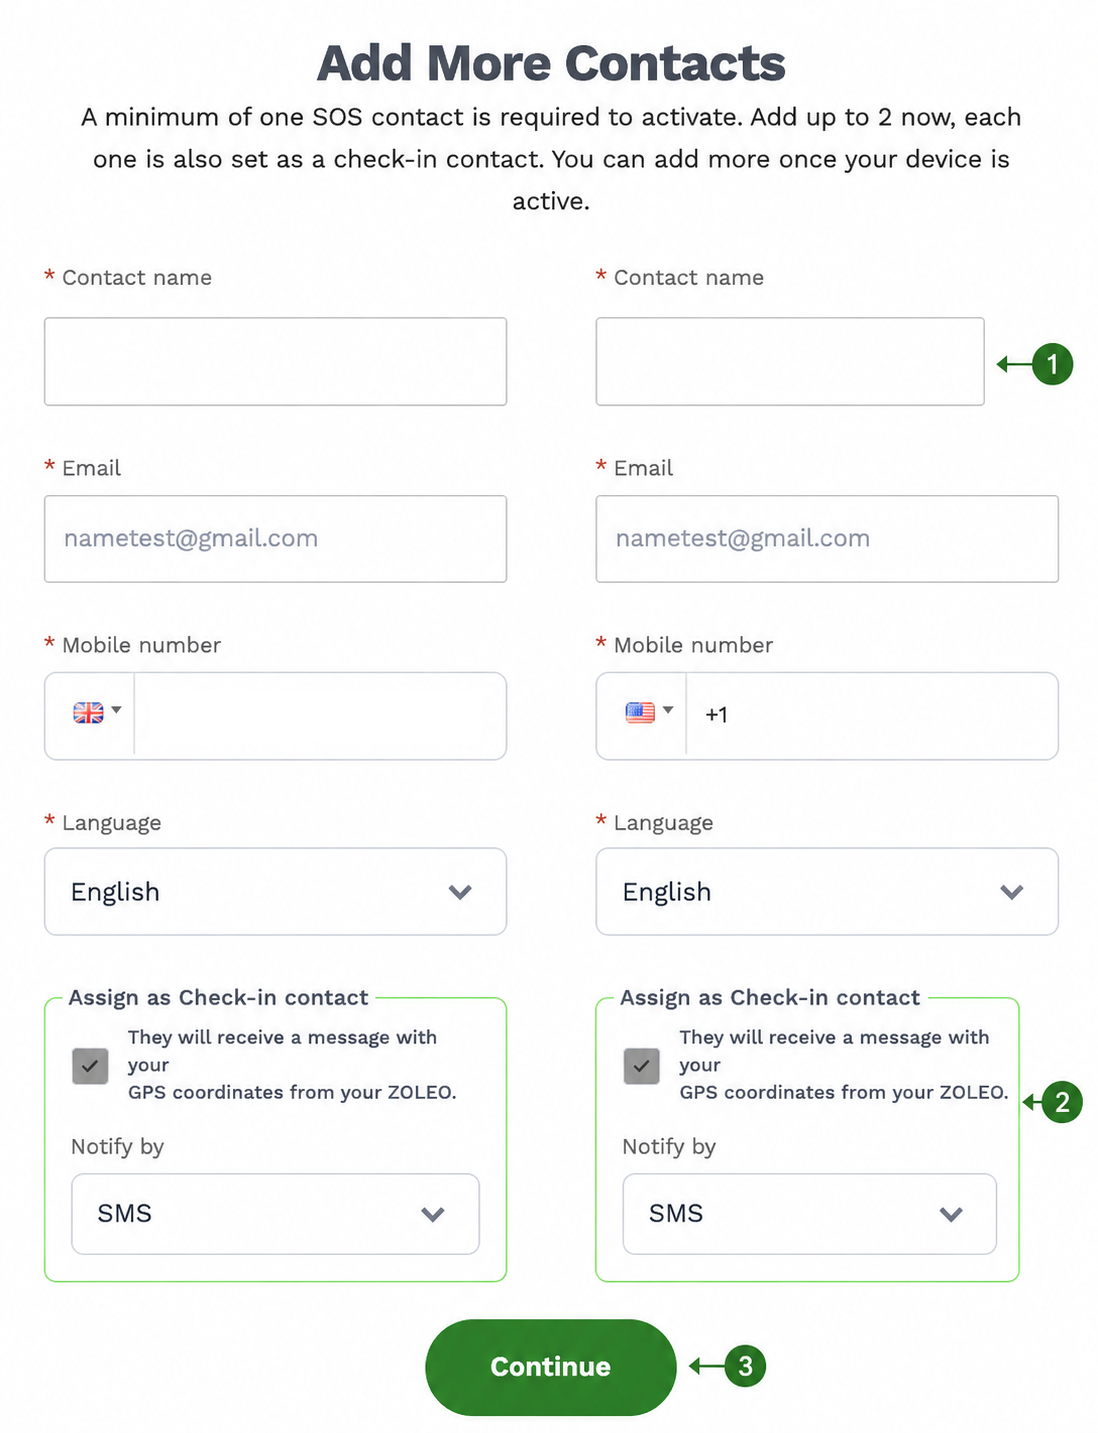Click the green number 3 annotation marker

tap(745, 1366)
